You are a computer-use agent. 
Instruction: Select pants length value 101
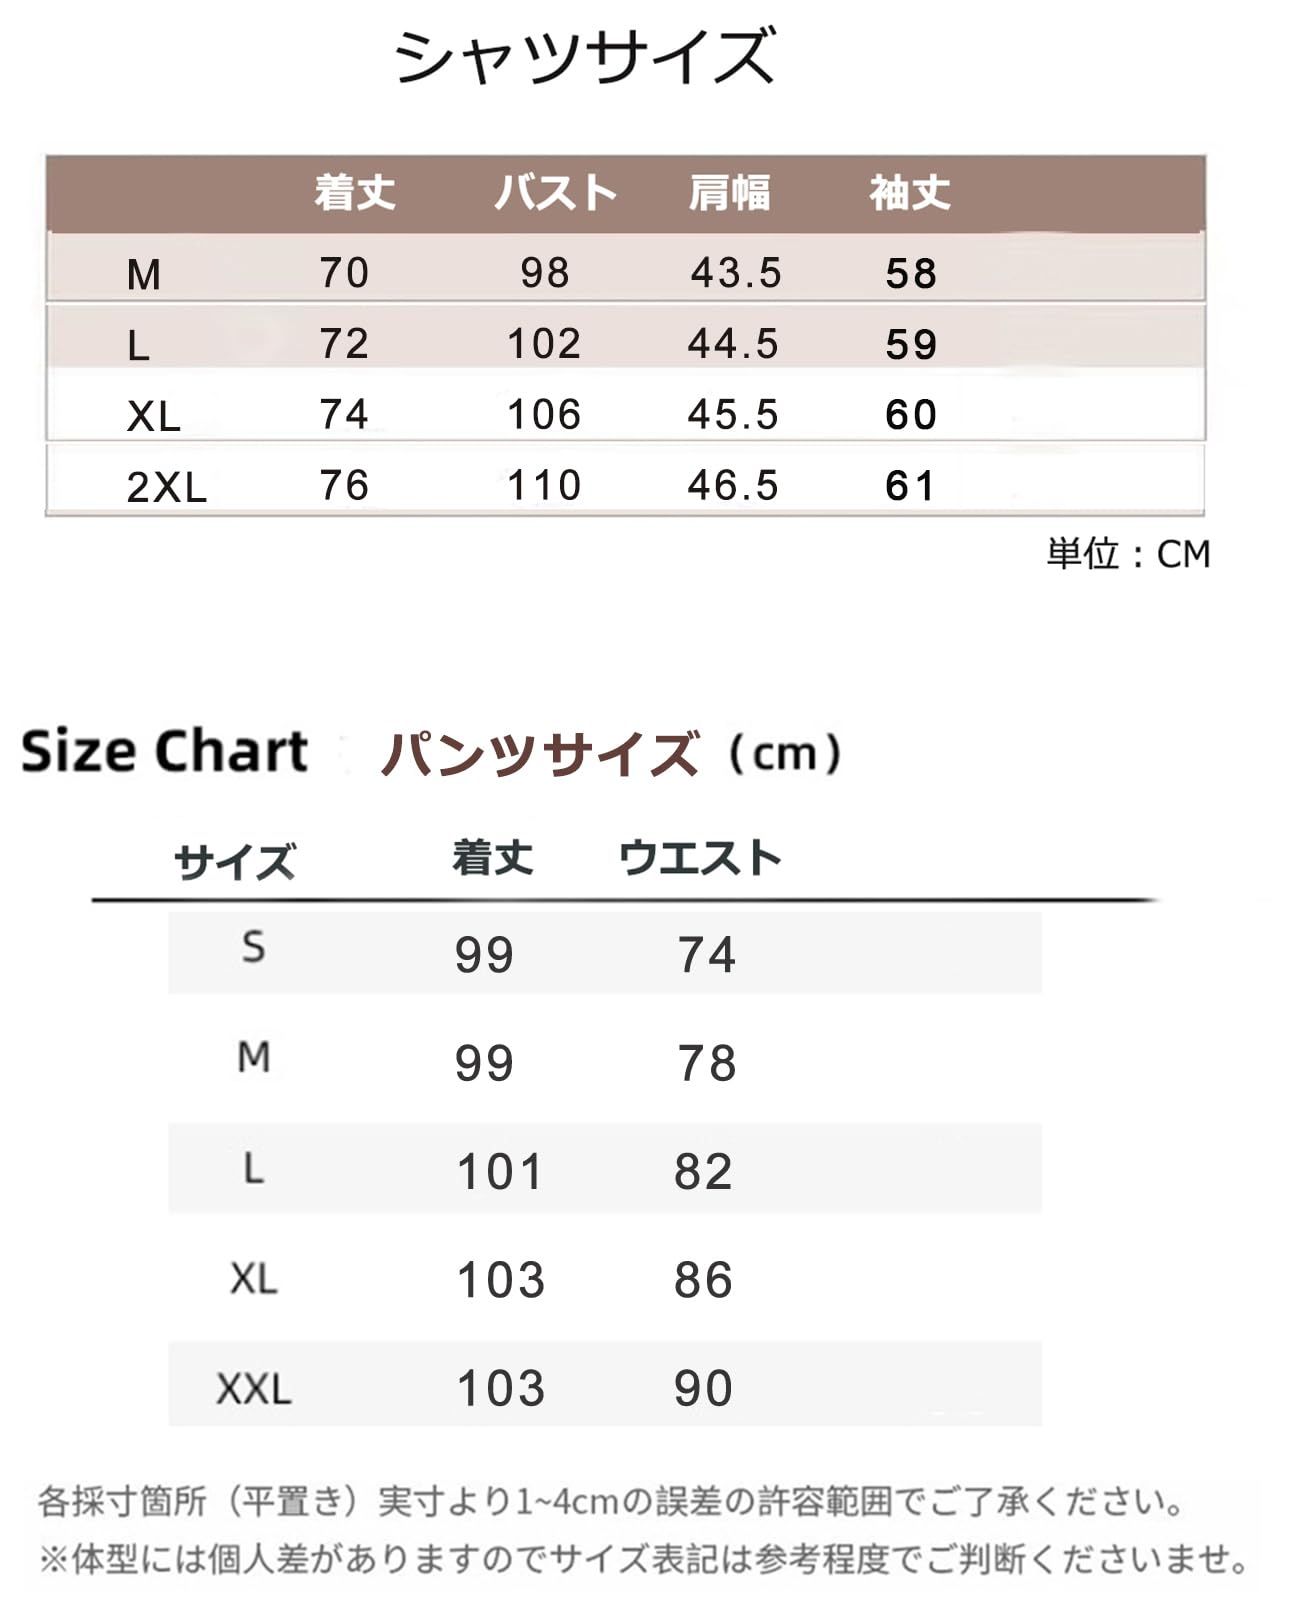pos(500,1172)
